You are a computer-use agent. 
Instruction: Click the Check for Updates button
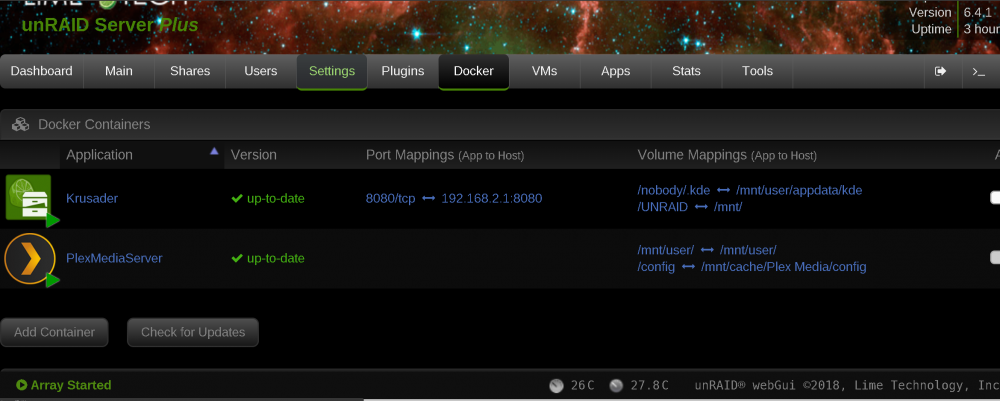(x=193, y=332)
